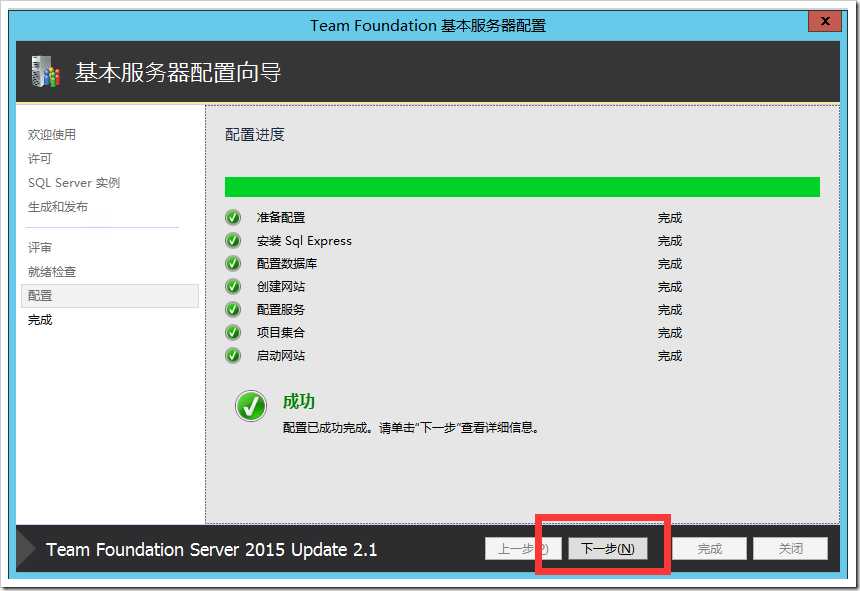Click the 完成 status of 创建网站
This screenshot has width=860, height=591.
click(x=670, y=287)
